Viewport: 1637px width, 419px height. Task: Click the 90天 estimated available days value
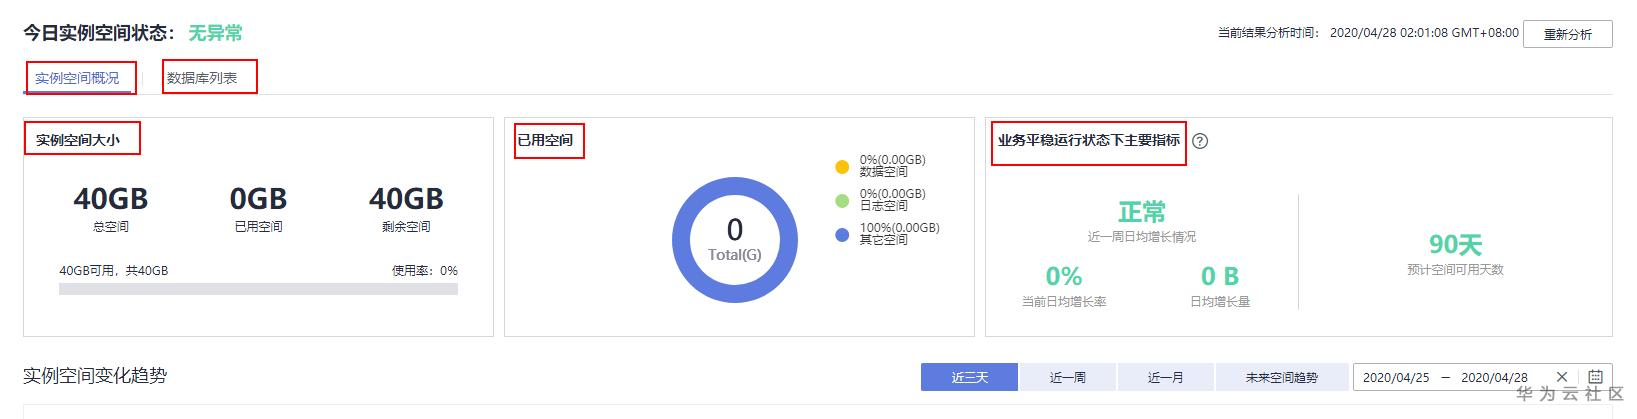click(1455, 244)
